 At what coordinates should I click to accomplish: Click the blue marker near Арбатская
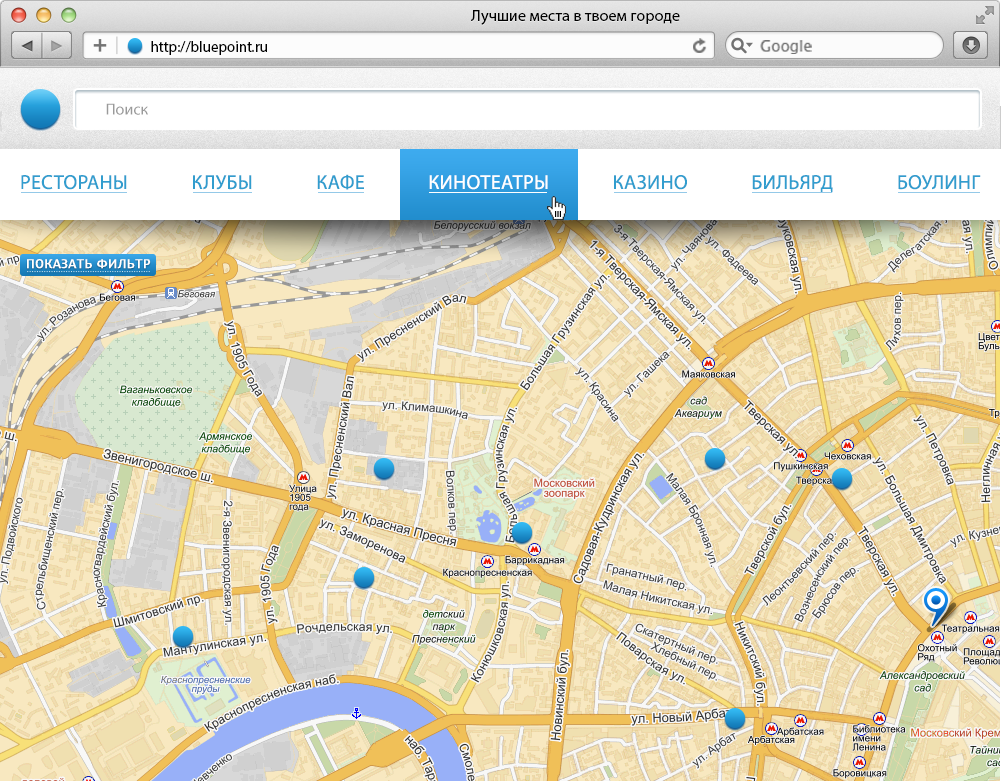735,718
